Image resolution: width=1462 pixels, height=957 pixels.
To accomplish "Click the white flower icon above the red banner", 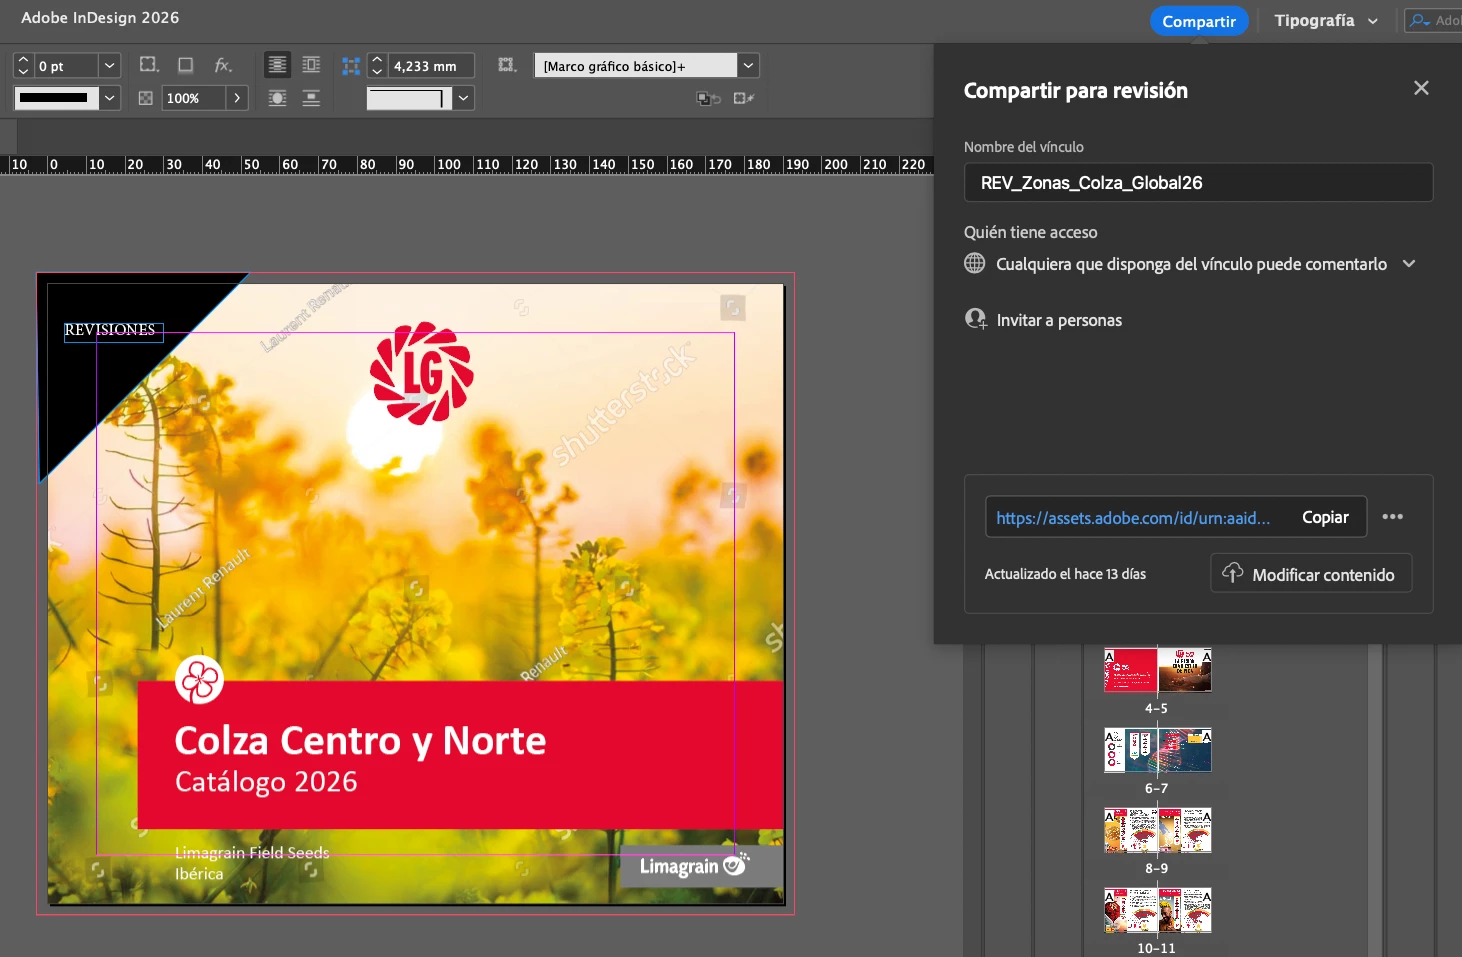I will coord(199,681).
